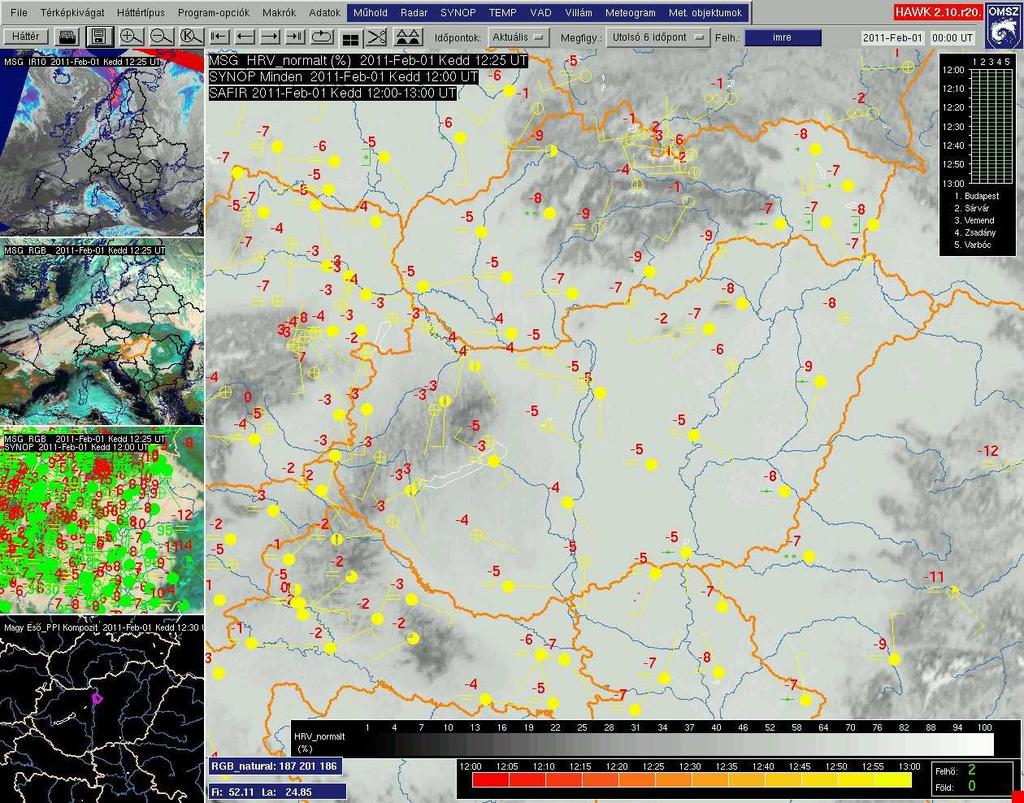Open the TEMP data menu
1024x803 pixels.
coord(502,12)
